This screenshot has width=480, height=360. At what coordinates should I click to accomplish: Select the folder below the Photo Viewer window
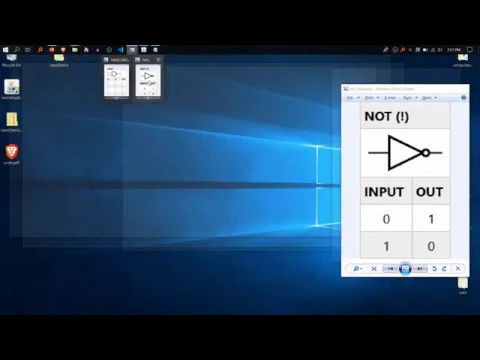(x=463, y=286)
